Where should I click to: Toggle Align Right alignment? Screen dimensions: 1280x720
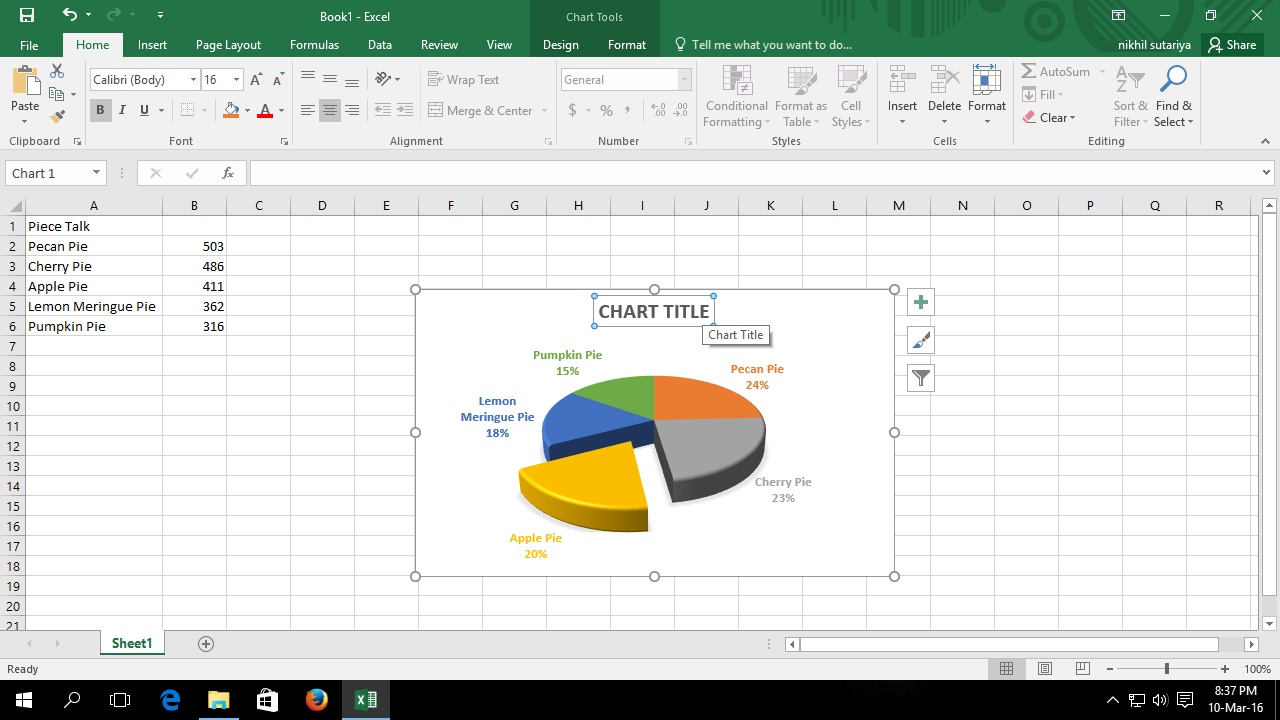pos(352,110)
